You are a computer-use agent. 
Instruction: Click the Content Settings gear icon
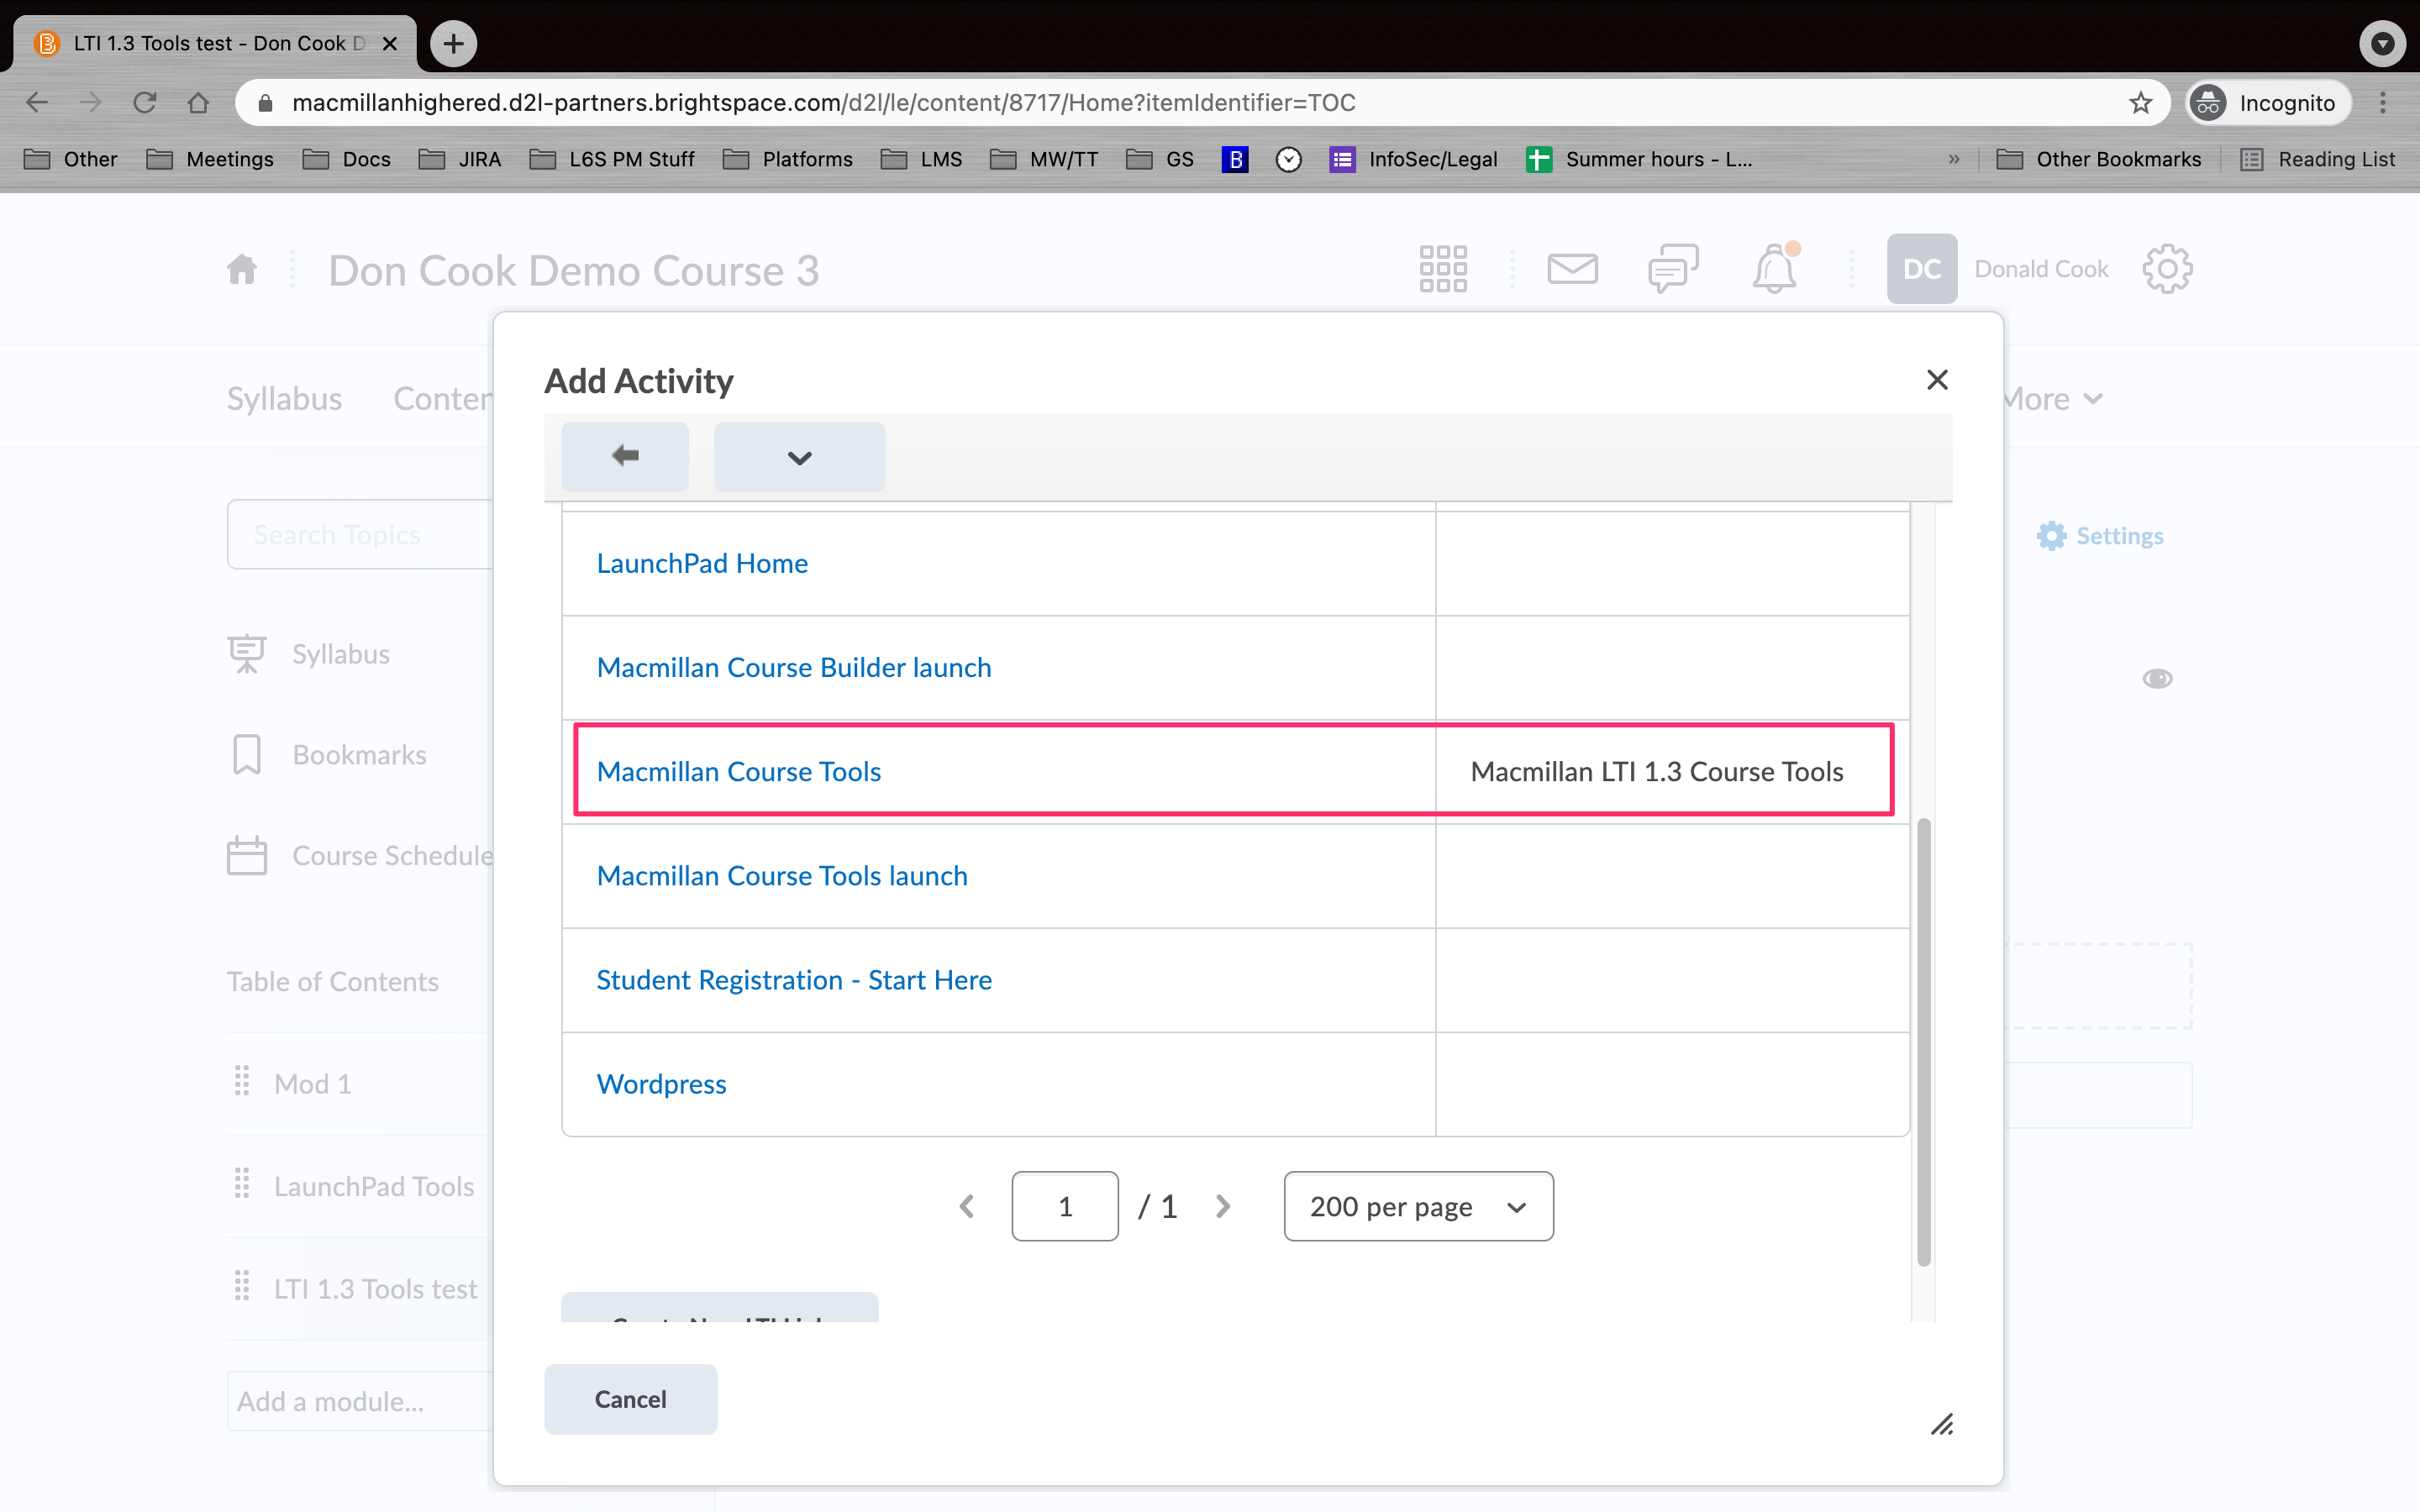tap(2053, 535)
